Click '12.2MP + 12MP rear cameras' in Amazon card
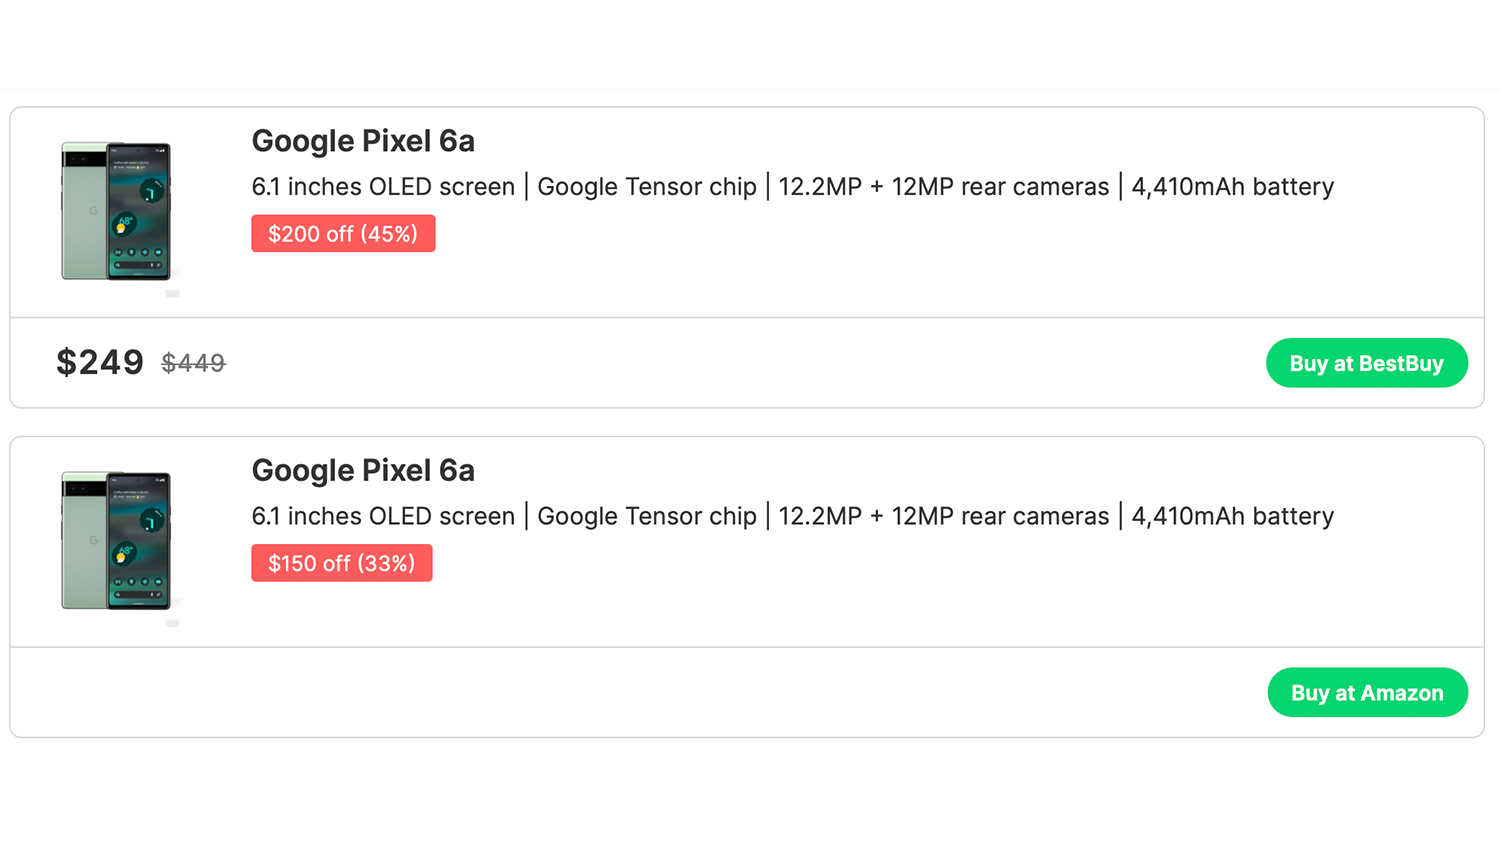This screenshot has width=1500, height=844. (943, 517)
